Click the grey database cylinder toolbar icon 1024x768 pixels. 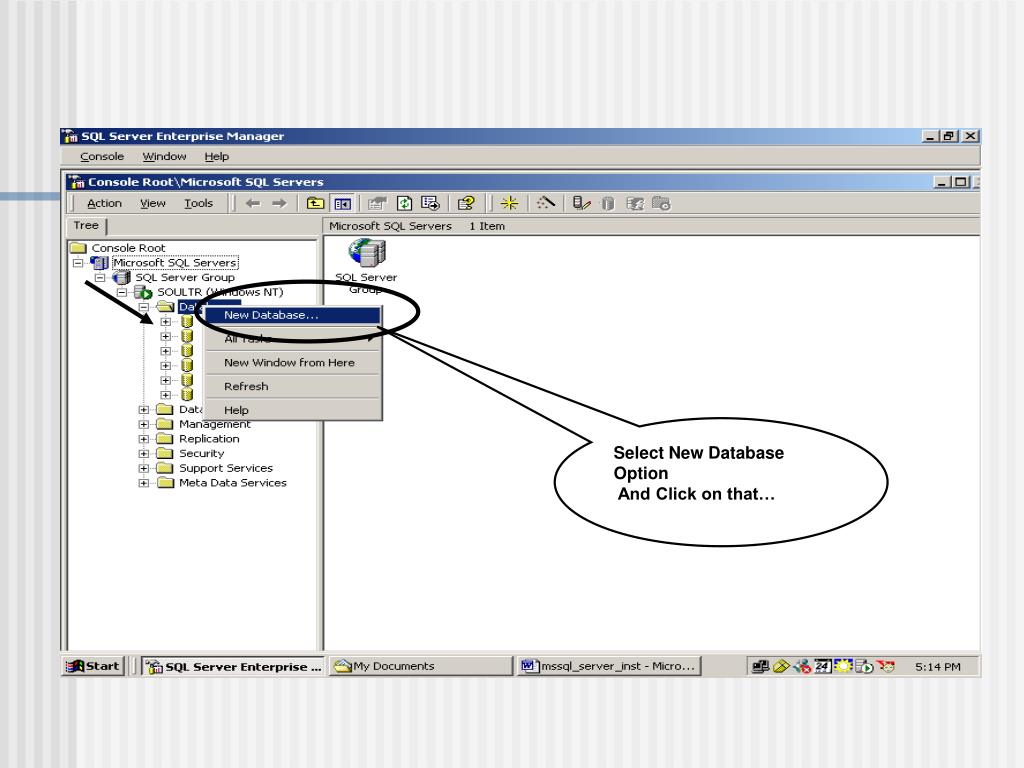[x=608, y=204]
